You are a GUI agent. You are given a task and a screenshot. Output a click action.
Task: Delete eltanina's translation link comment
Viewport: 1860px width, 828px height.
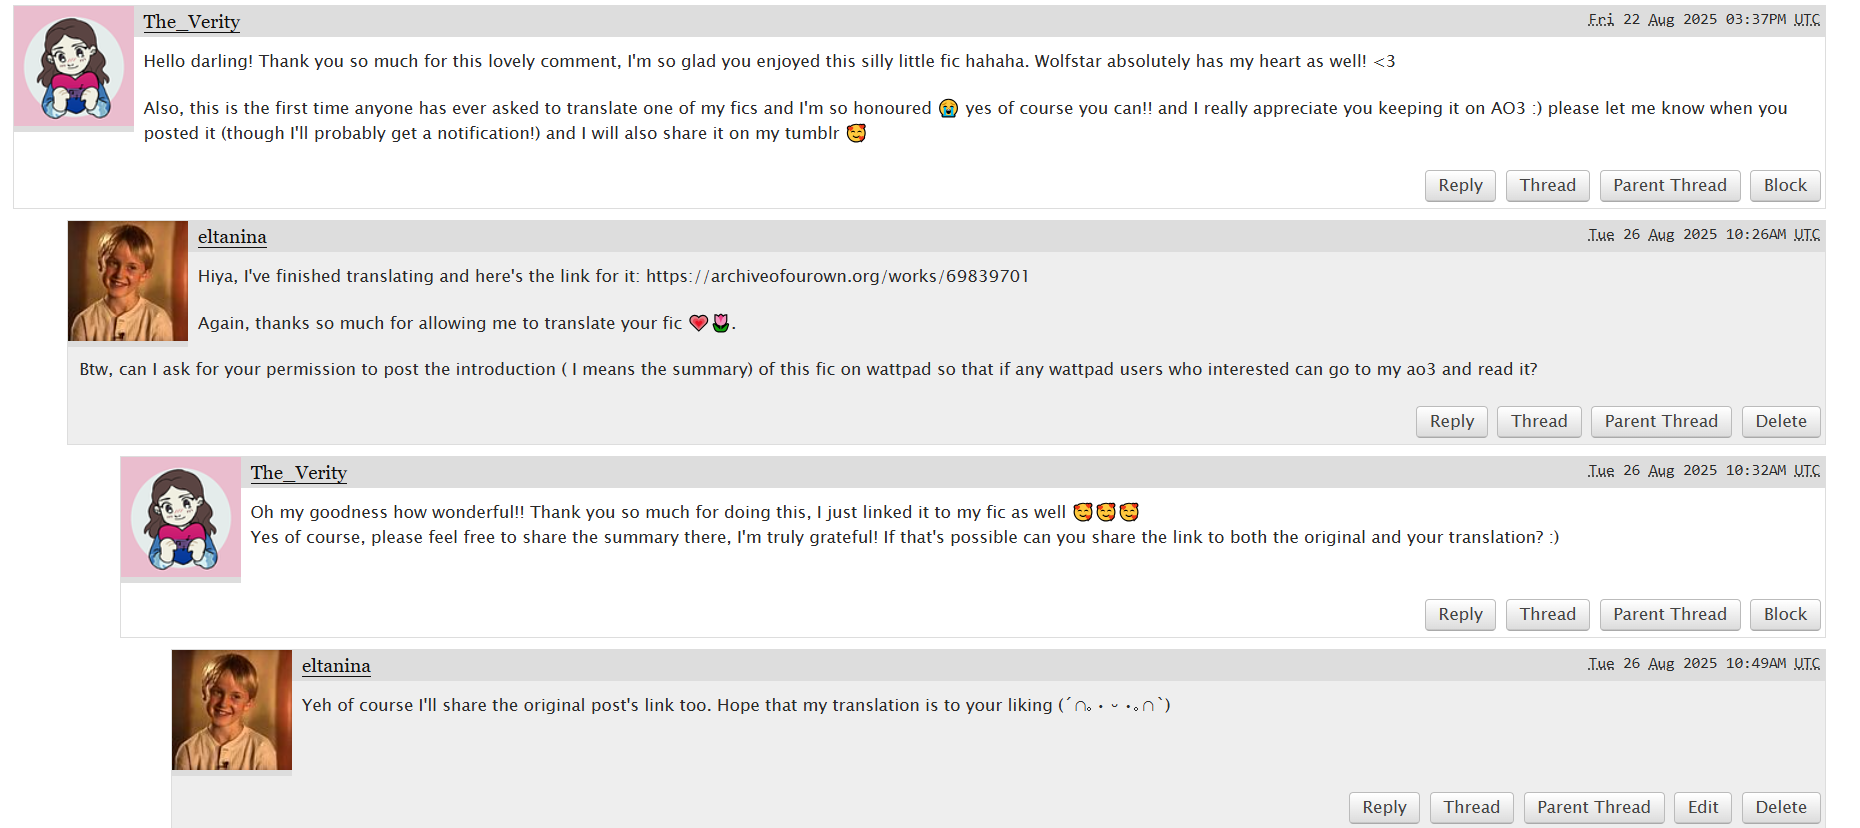click(1781, 422)
